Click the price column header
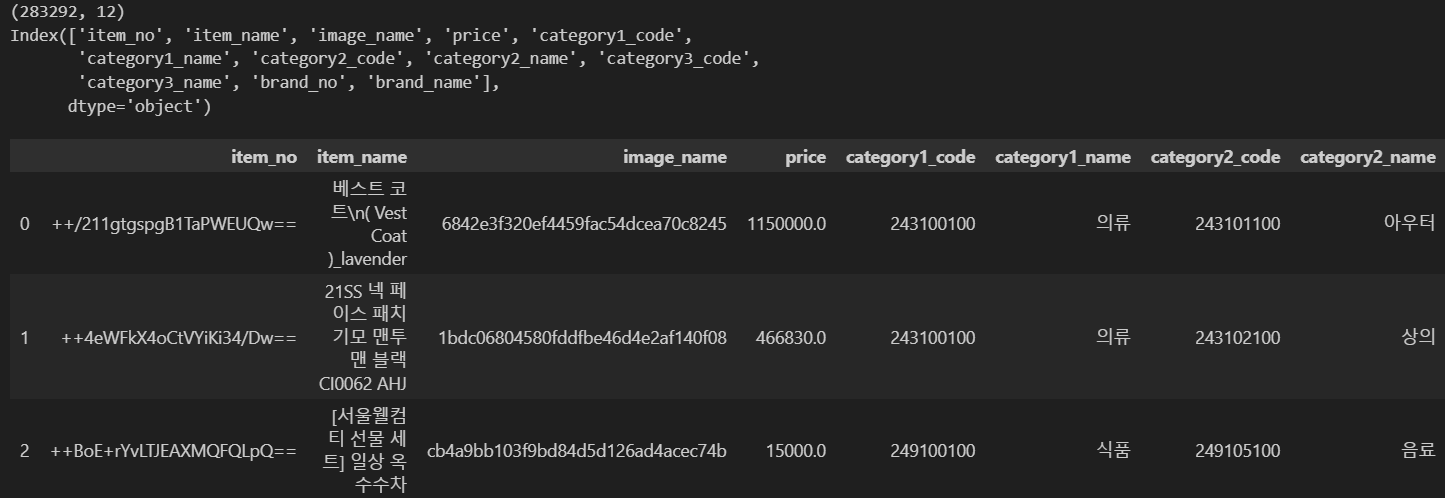 (806, 157)
